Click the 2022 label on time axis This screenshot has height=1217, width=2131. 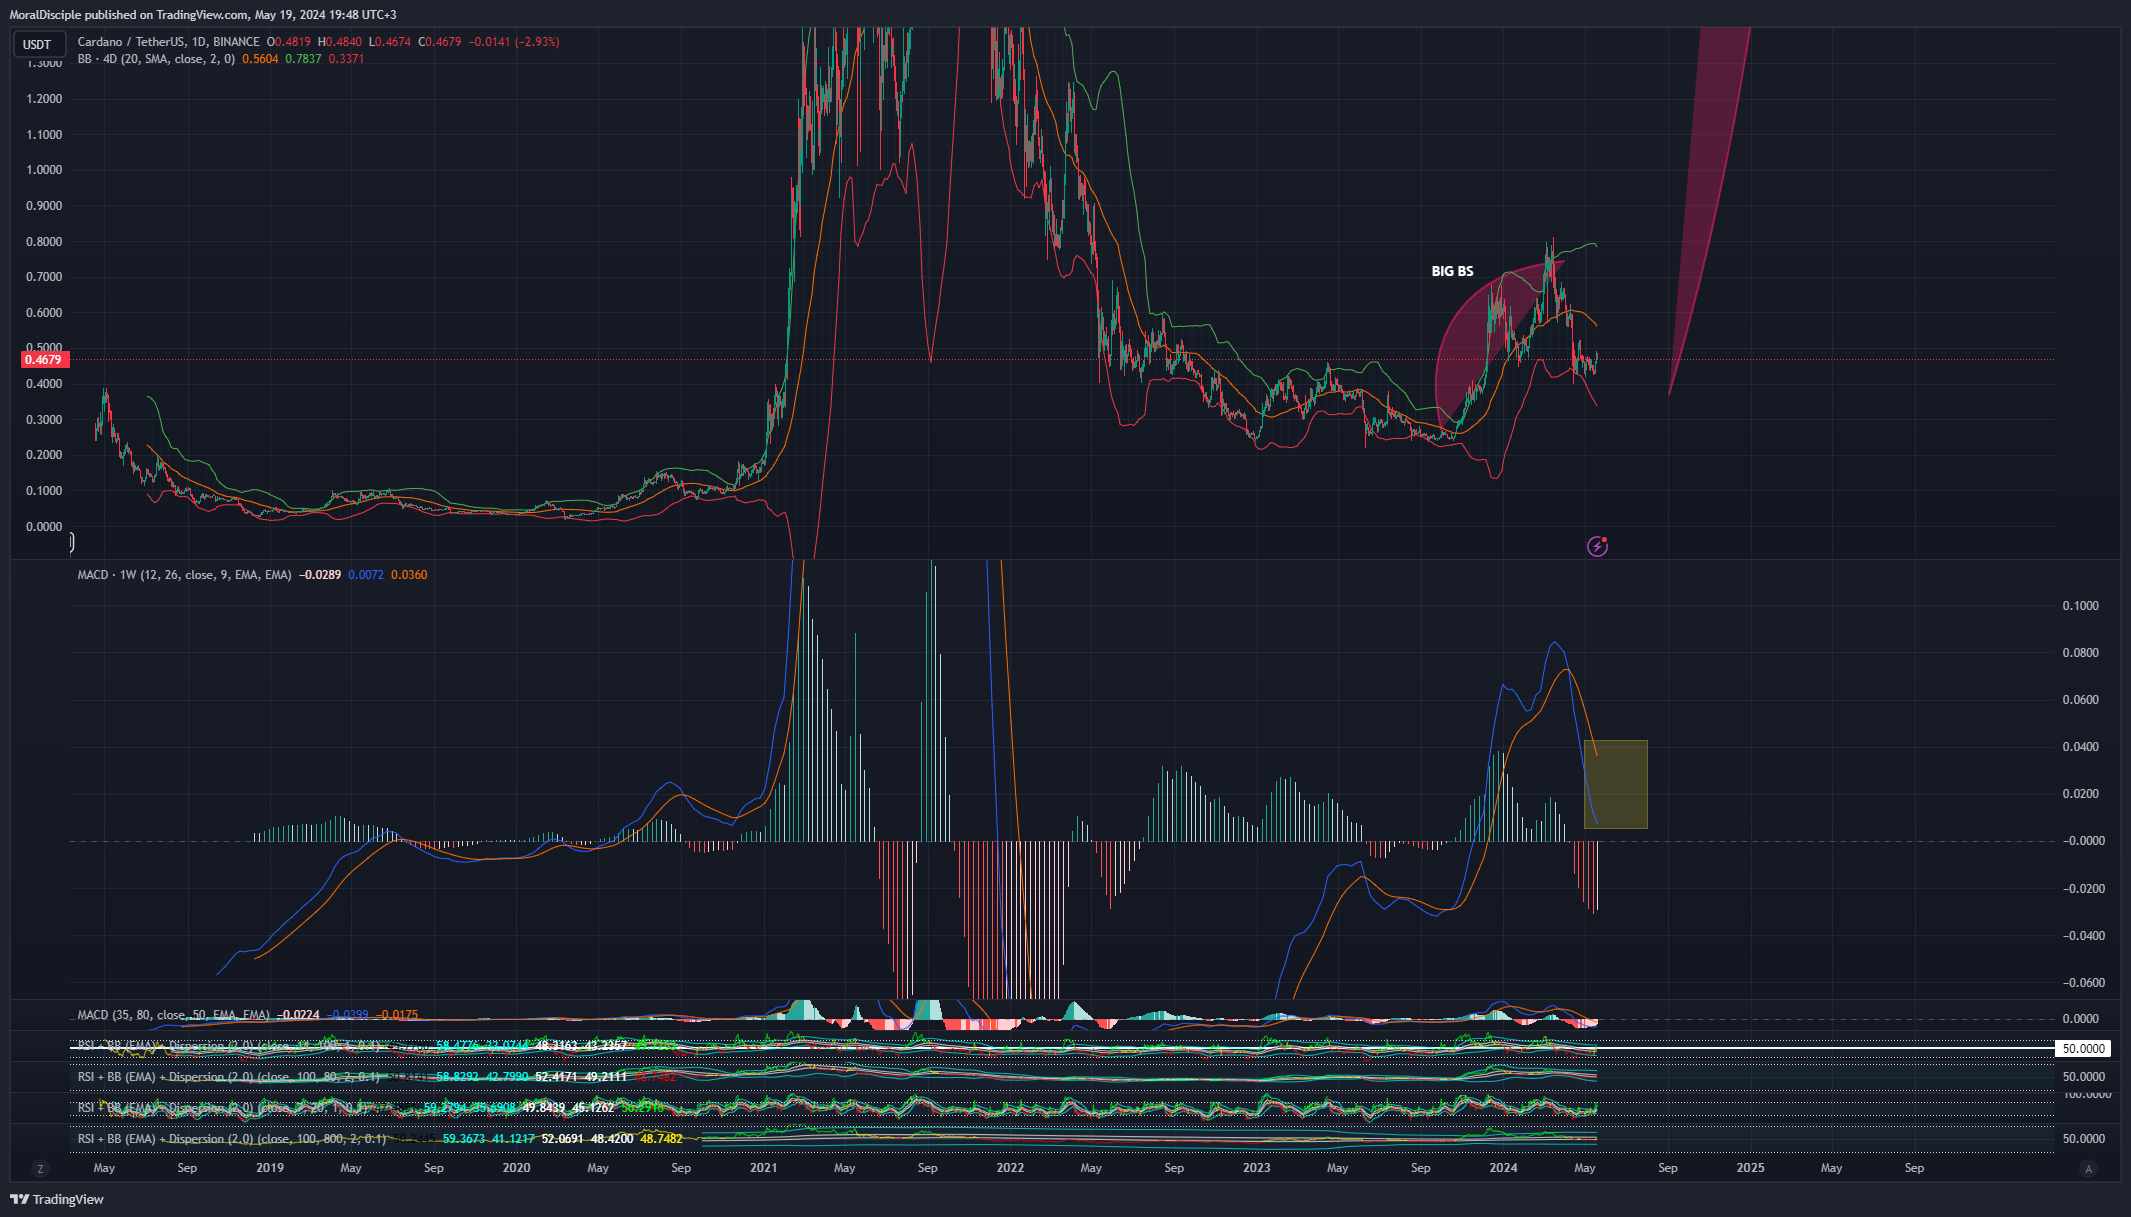point(1010,1168)
